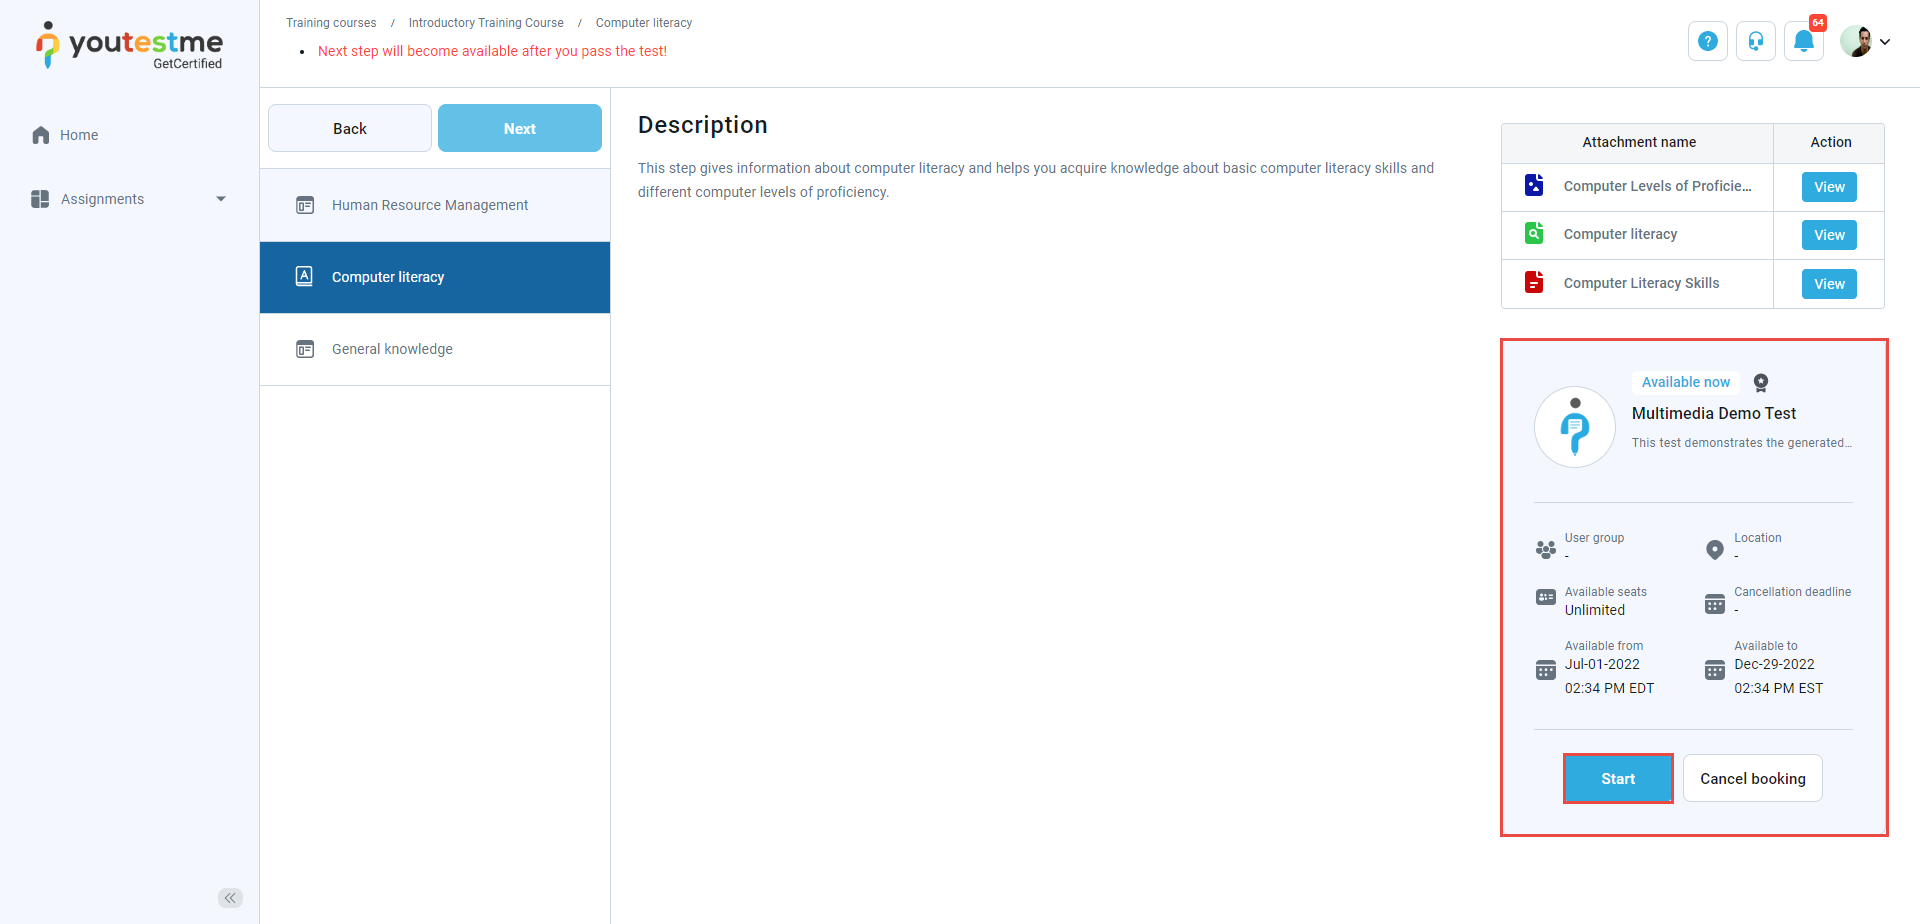Click the Human Resource Management step icon

coord(305,205)
